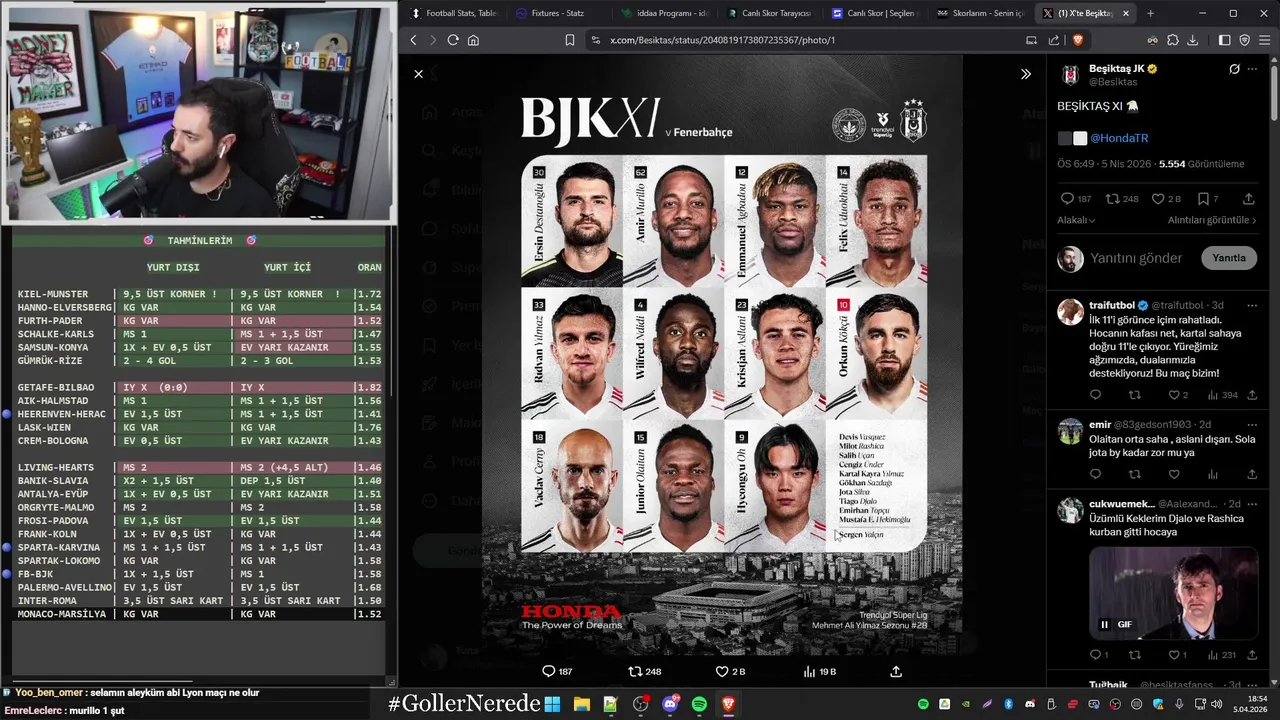The image size is (1280, 720).
Task: Reply icon with 187 in side panel
Action: click(1067, 199)
